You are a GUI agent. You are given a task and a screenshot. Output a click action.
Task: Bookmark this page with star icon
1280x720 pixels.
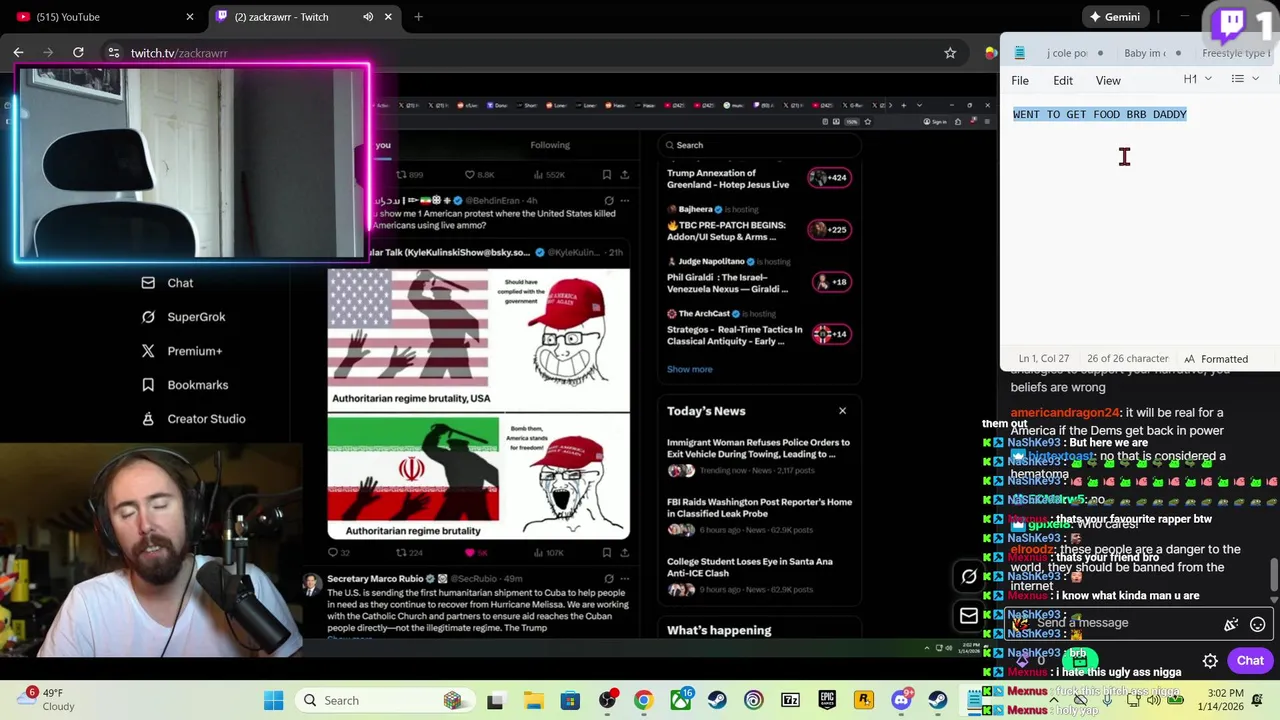pos(950,53)
